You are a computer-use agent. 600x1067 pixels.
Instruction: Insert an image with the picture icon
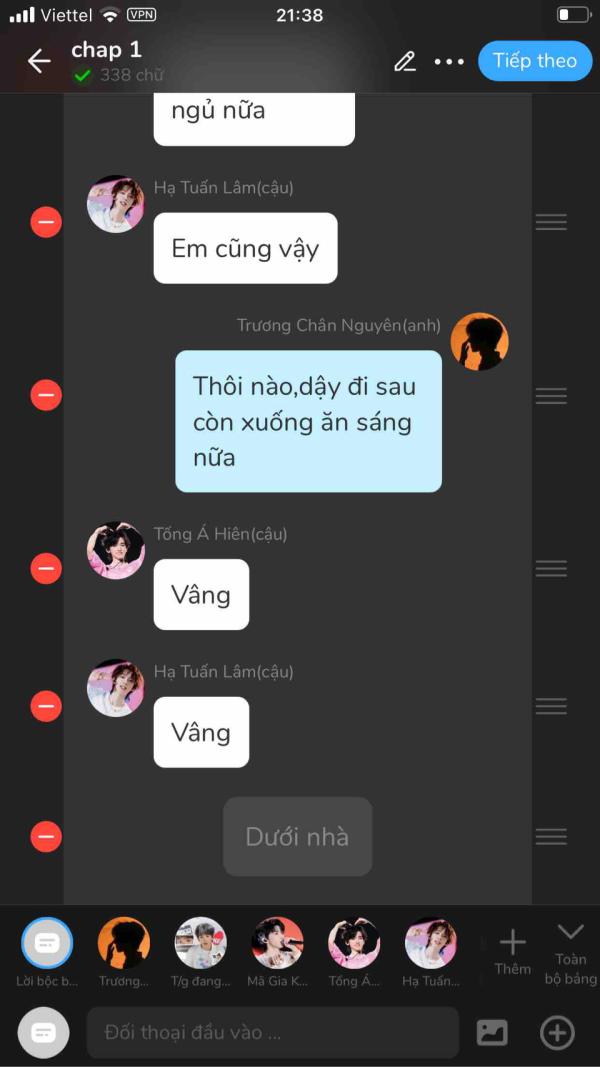pos(492,1032)
